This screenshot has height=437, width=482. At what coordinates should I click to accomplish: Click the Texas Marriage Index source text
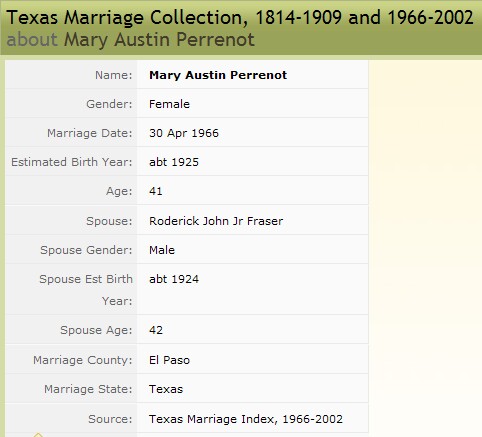(x=246, y=419)
